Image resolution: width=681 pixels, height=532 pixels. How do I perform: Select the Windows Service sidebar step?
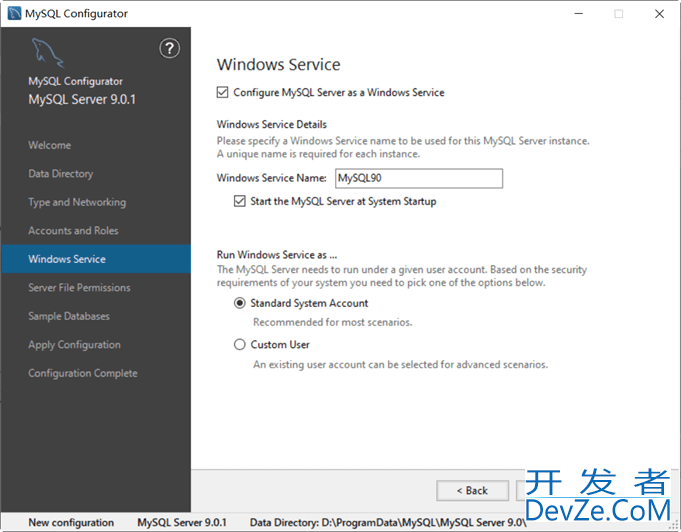pyautogui.click(x=96, y=259)
